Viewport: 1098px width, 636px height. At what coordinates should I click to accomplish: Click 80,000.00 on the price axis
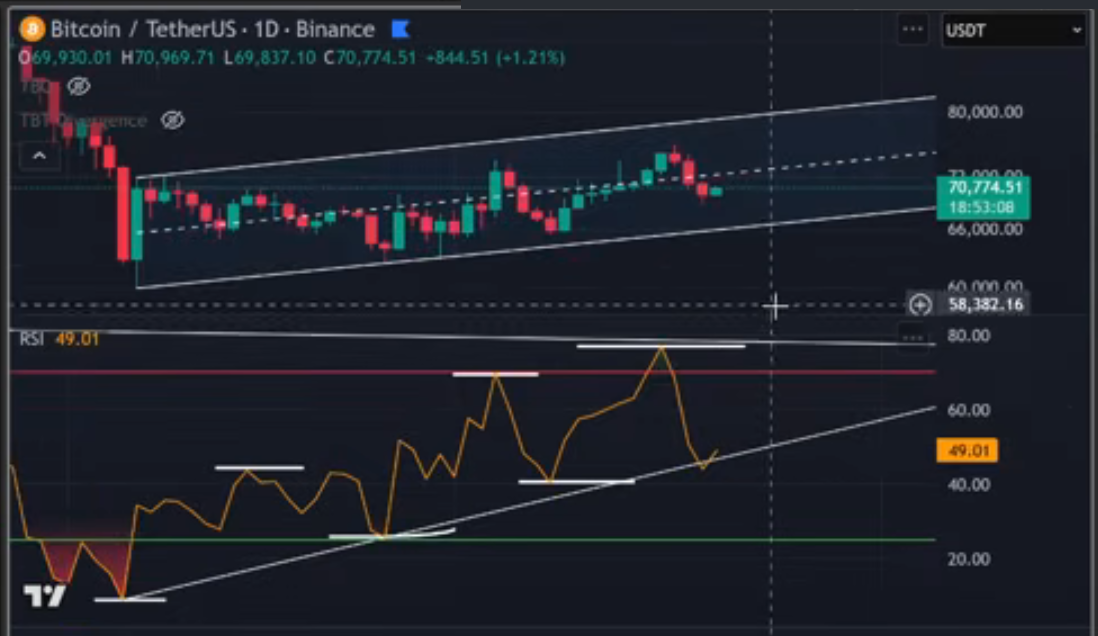983,112
